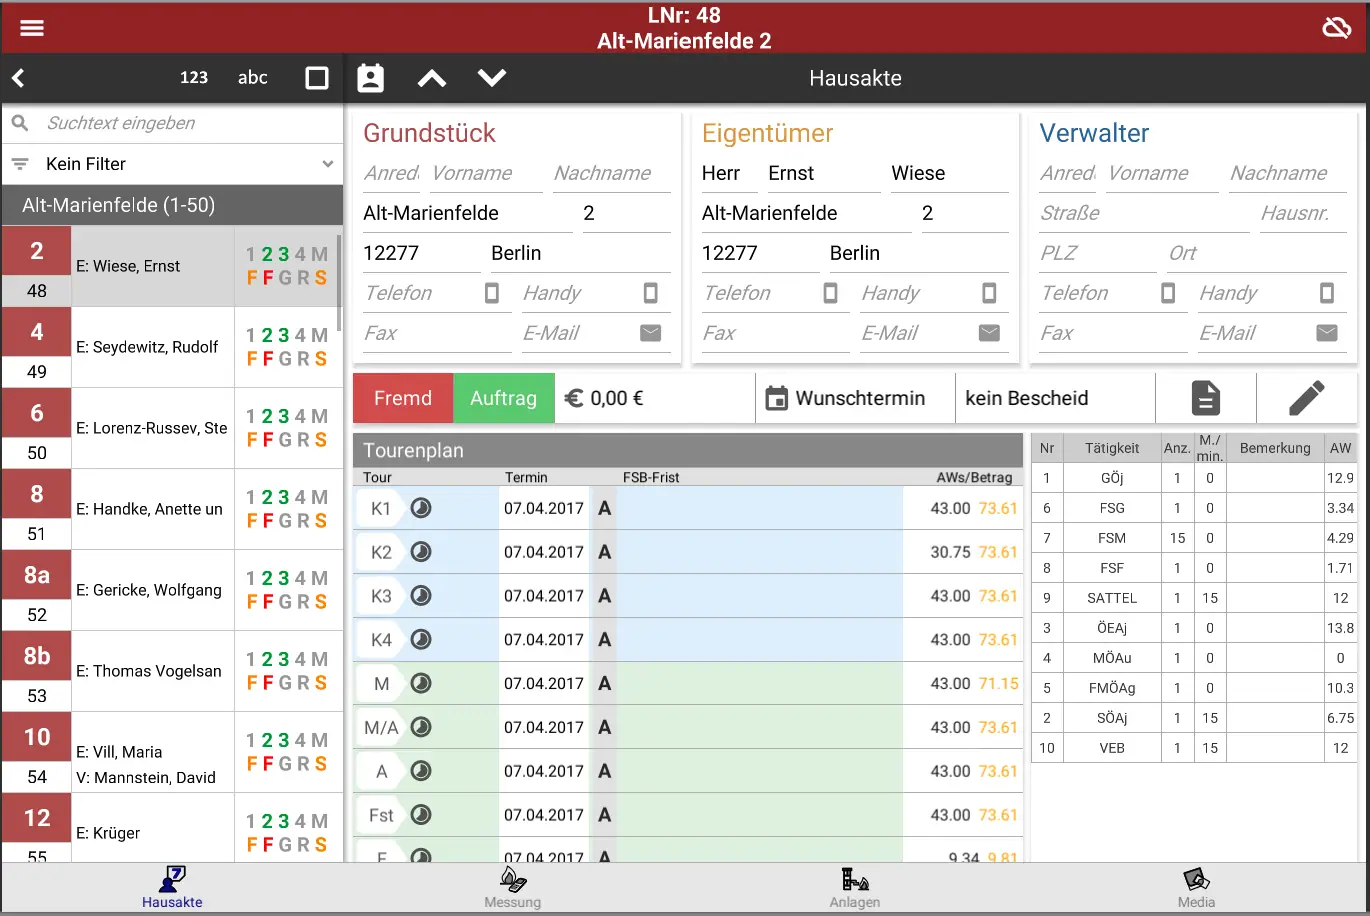The image size is (1370, 916).
Task: Click the back arrow in list header
Action: (19, 78)
